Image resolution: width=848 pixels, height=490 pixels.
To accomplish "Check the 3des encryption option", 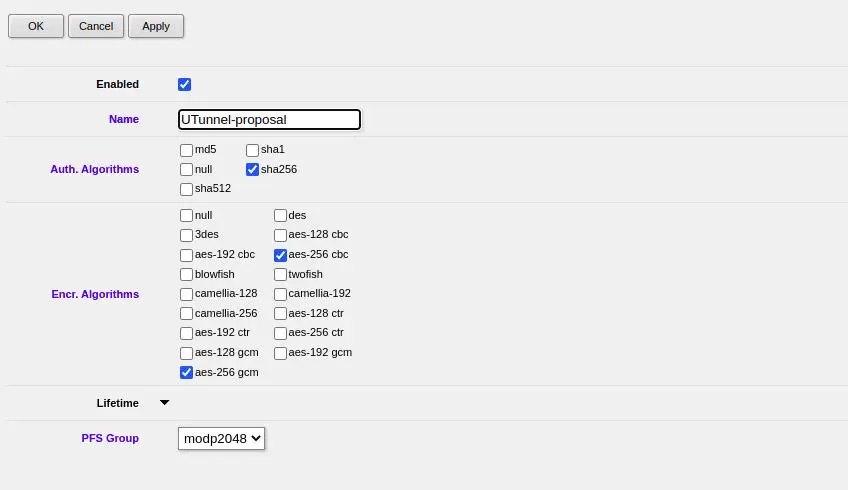I will [x=186, y=235].
